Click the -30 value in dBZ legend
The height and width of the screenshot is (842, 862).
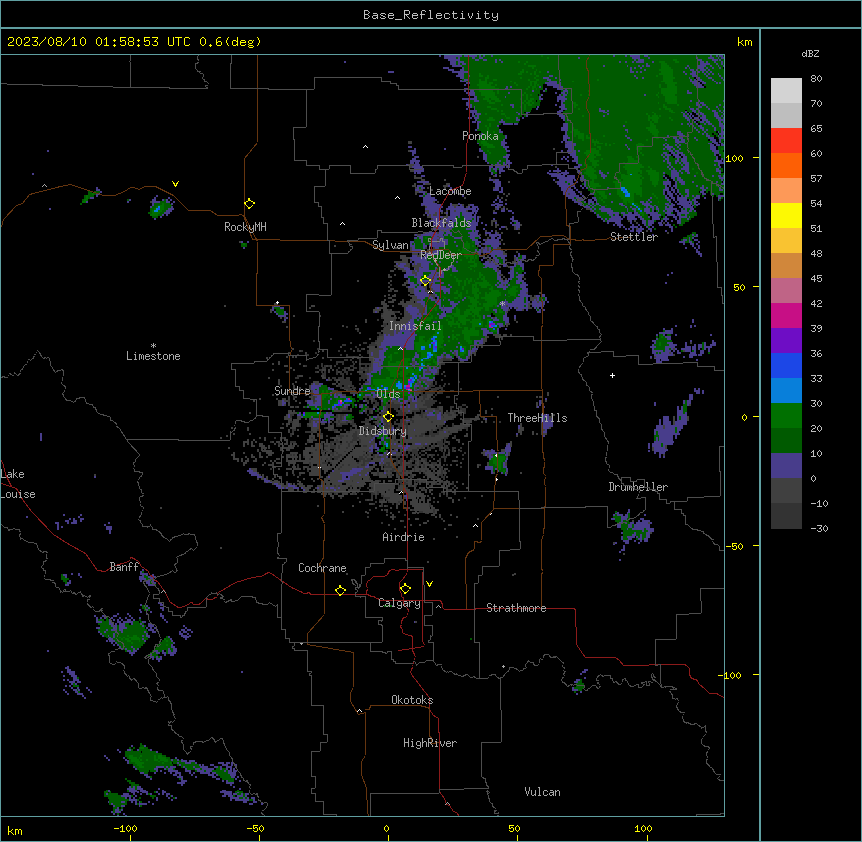click(x=819, y=528)
